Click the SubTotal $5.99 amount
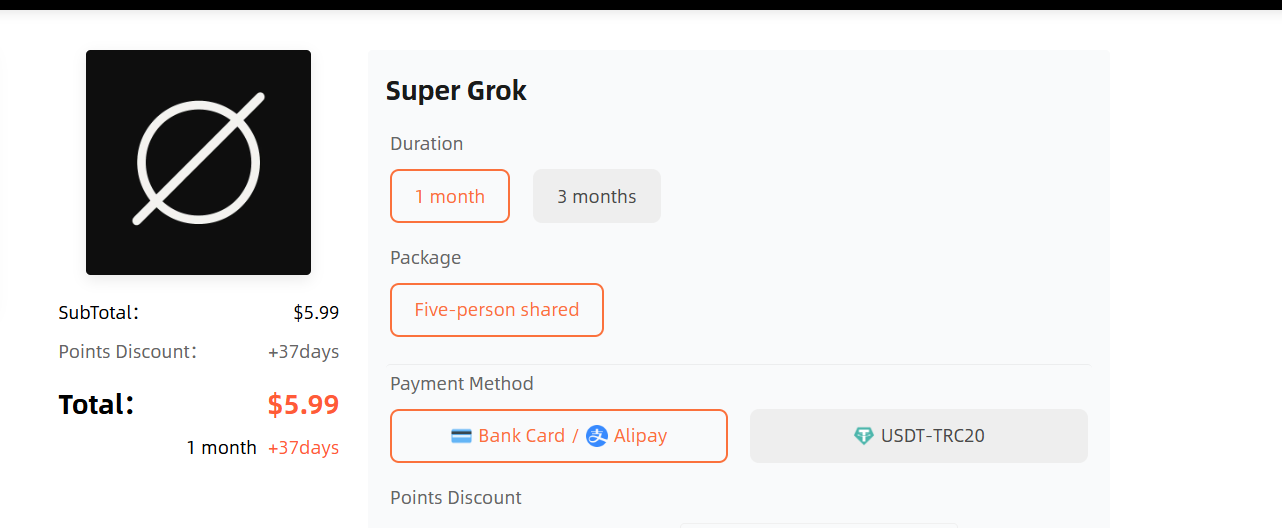 coord(316,313)
